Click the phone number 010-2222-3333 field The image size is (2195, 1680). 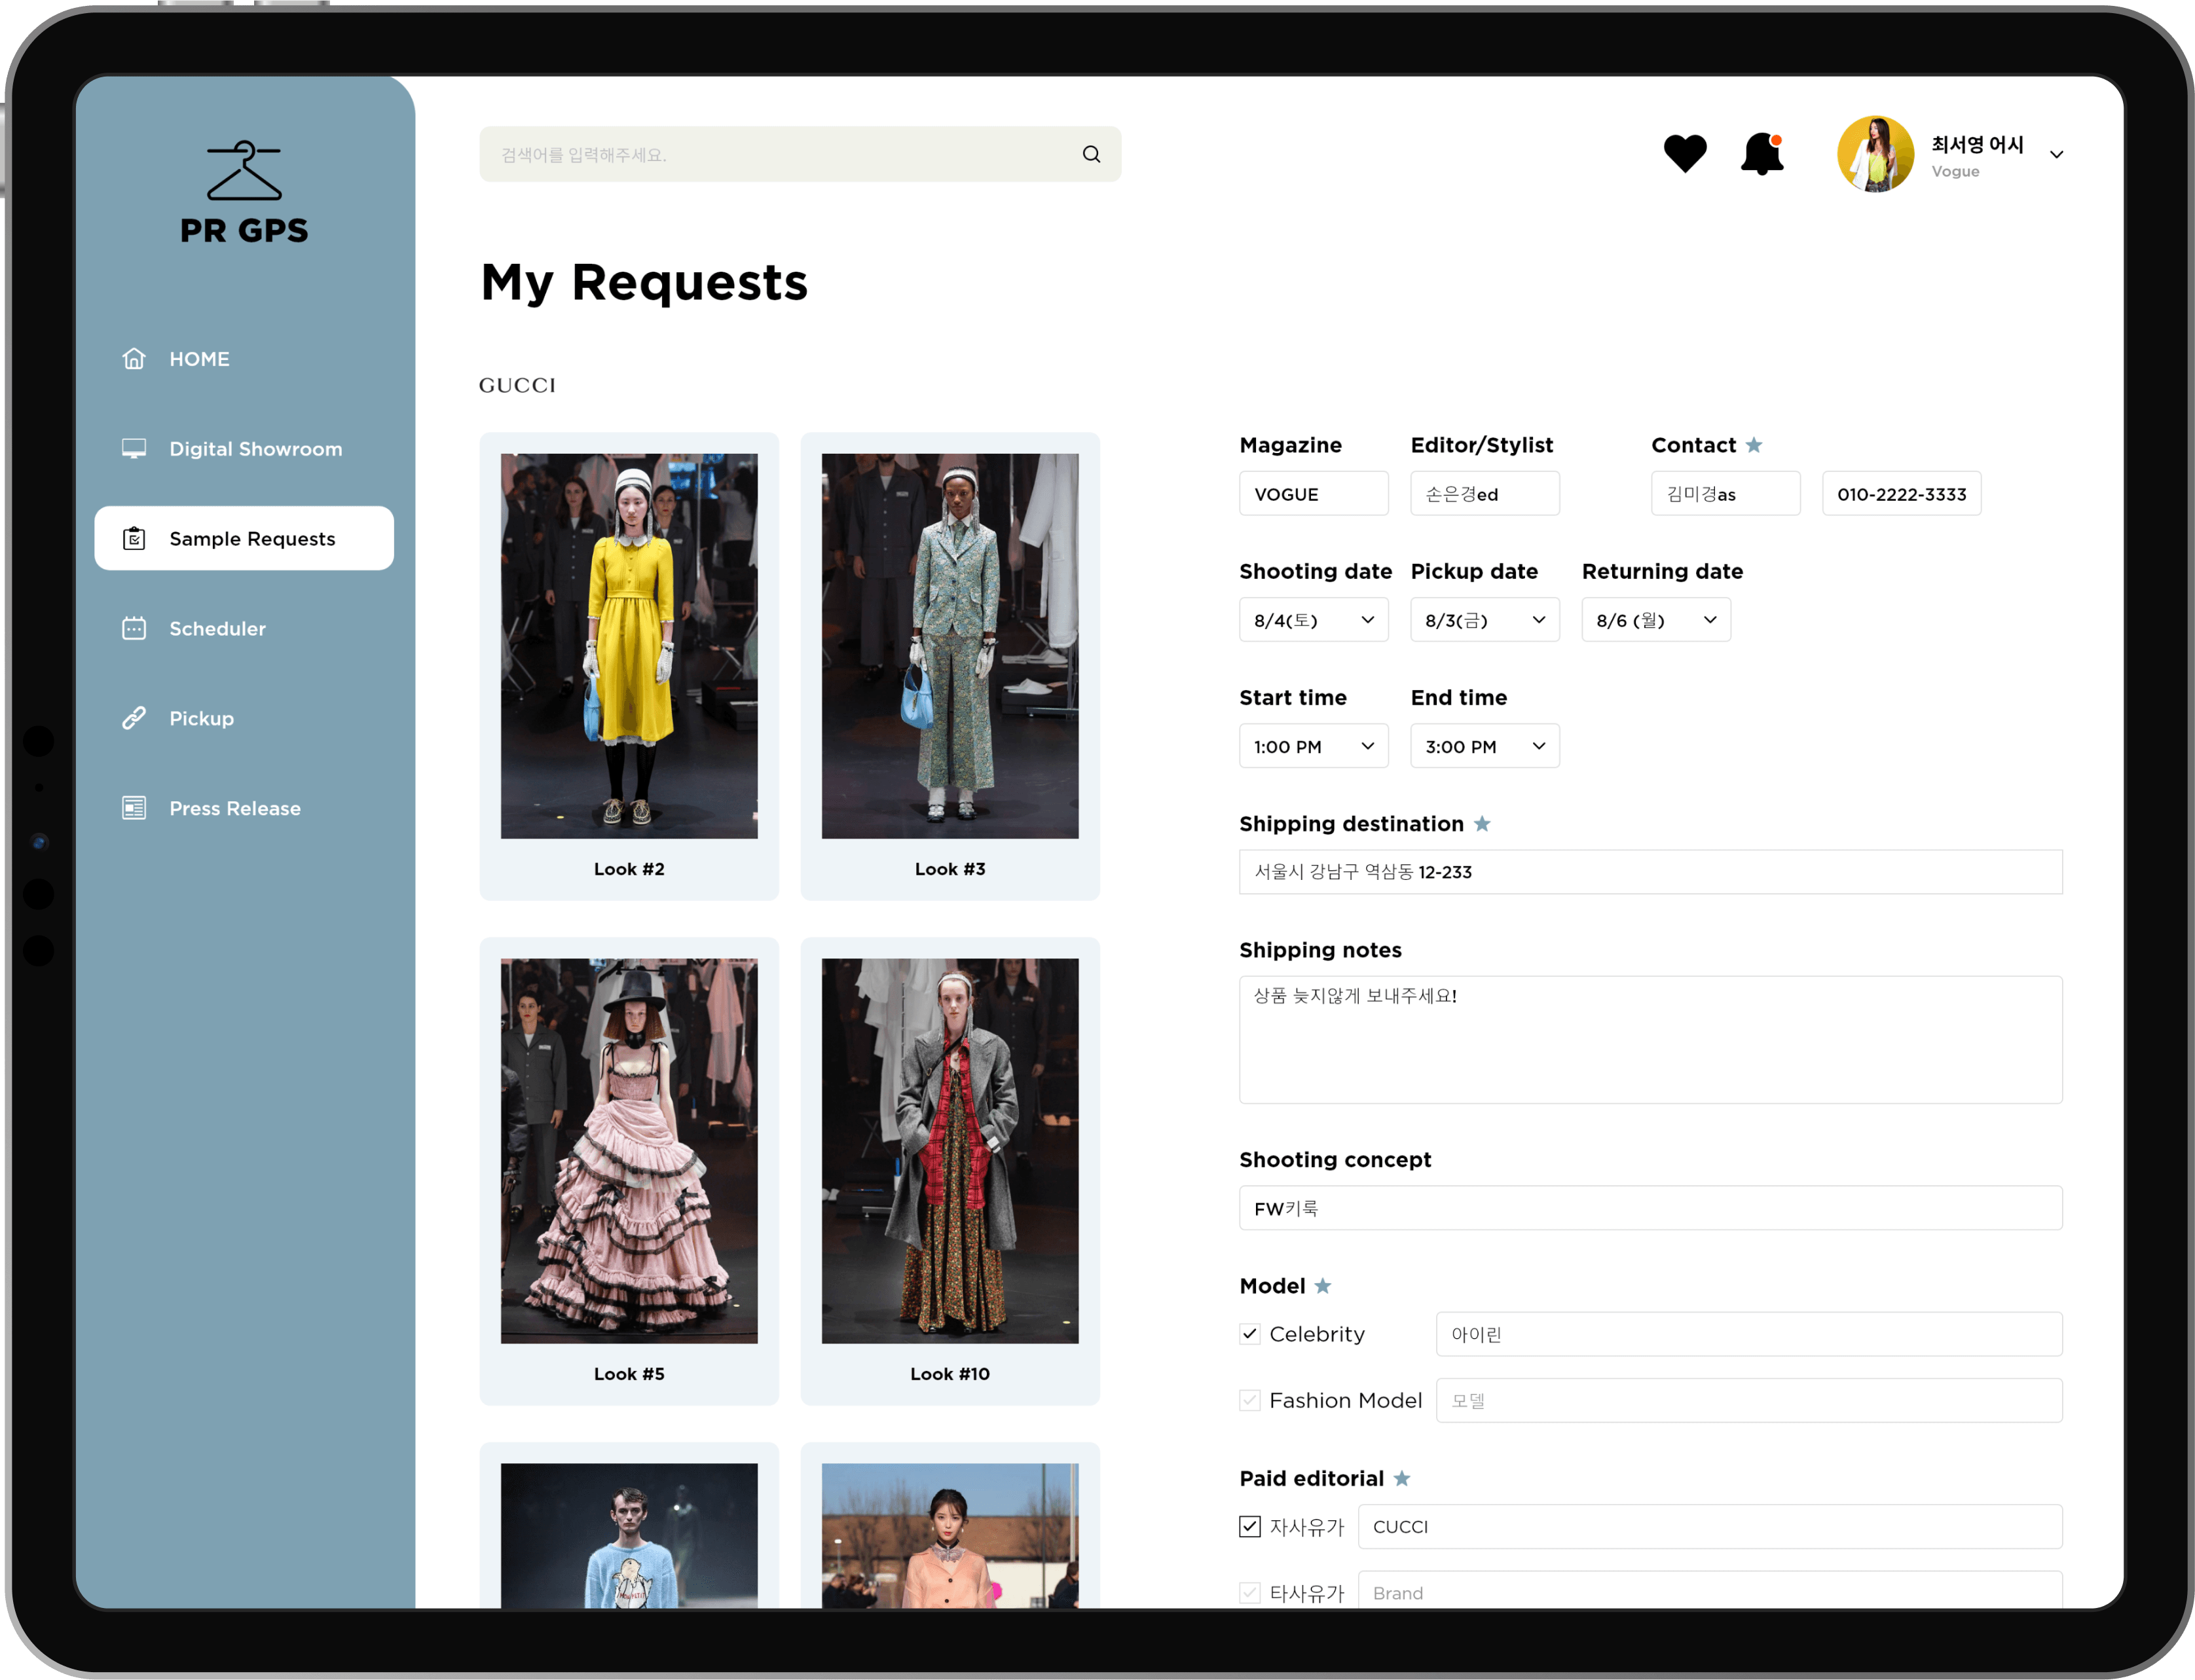[1901, 494]
